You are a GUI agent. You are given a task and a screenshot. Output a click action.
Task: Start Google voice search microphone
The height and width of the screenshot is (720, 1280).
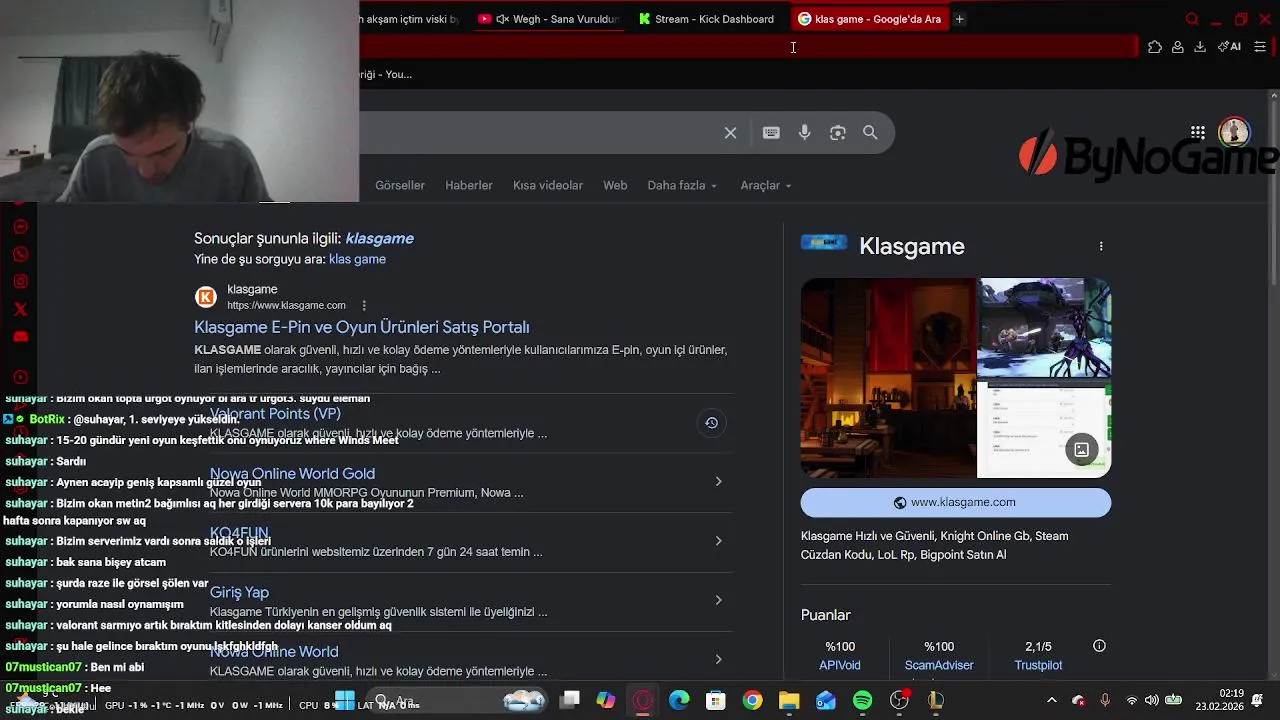pyautogui.click(x=804, y=133)
